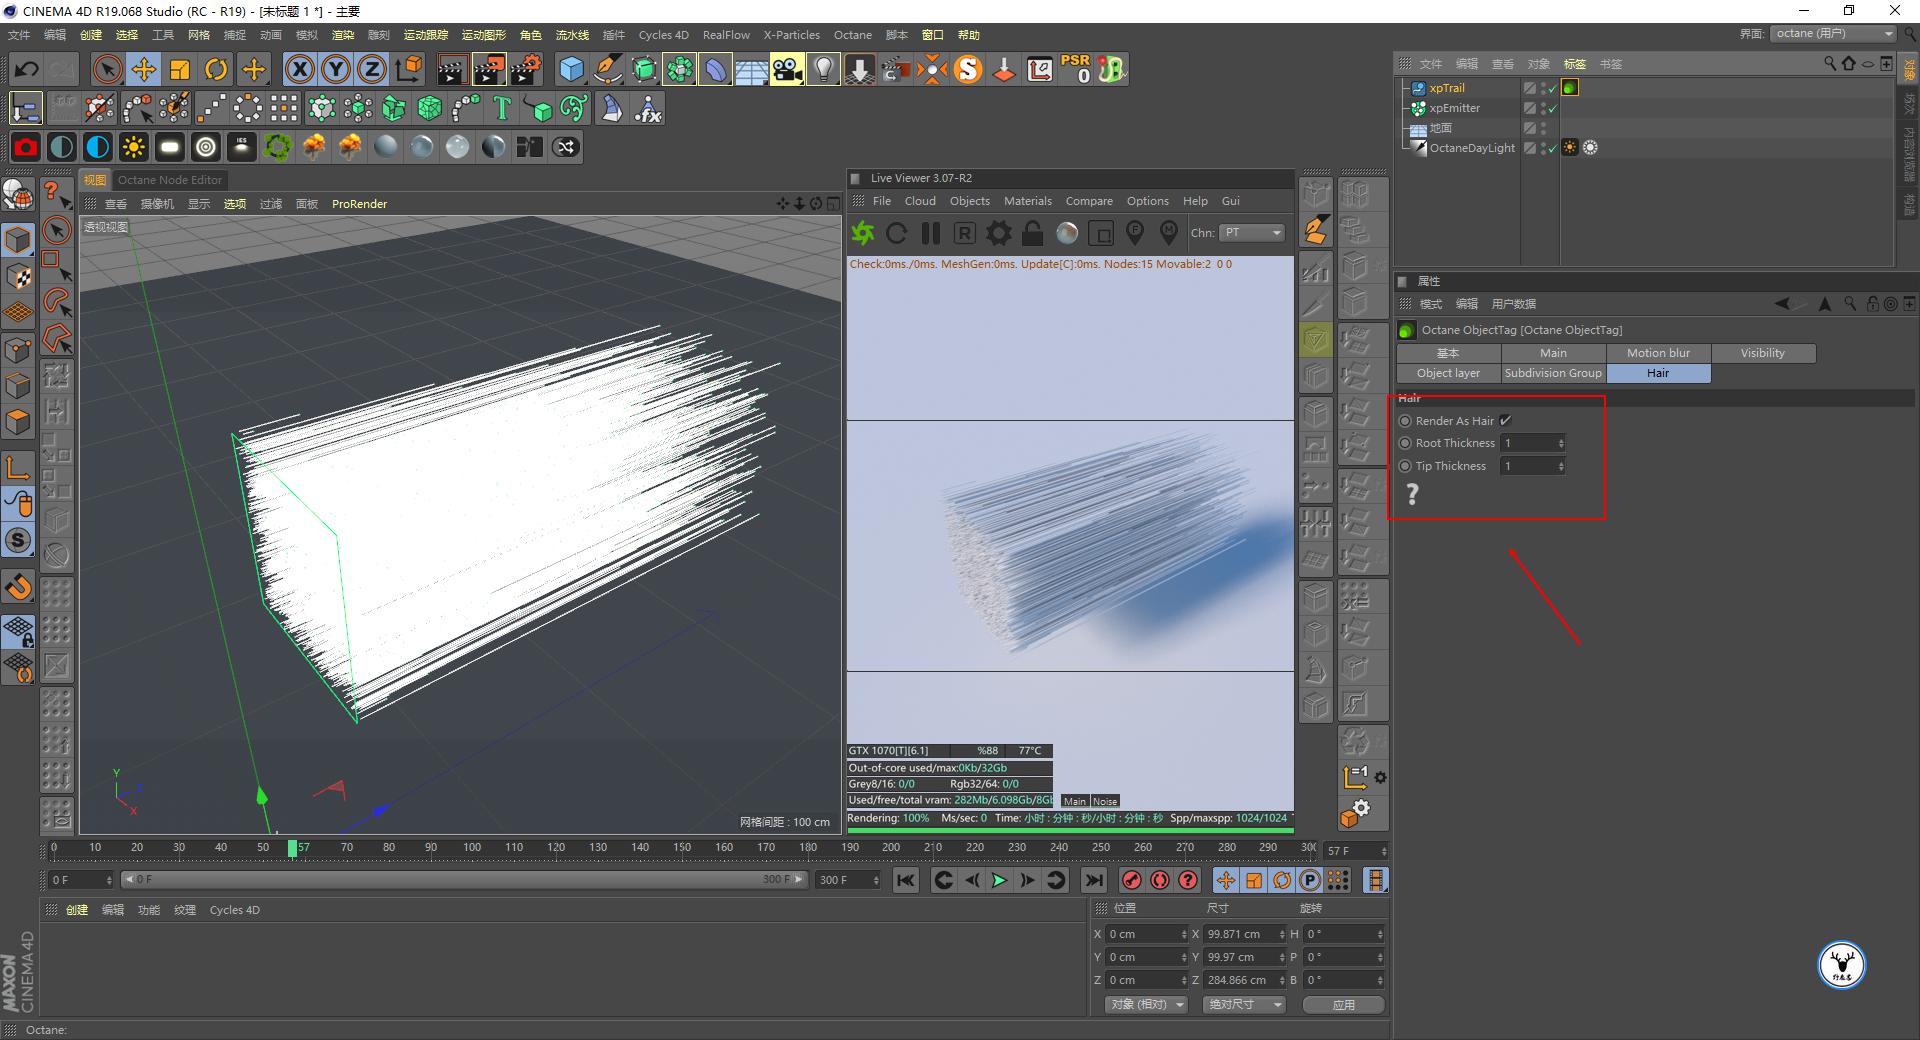This screenshot has height=1040, width=1920.
Task: Click the Noise channel button in render stats
Action: point(1104,801)
